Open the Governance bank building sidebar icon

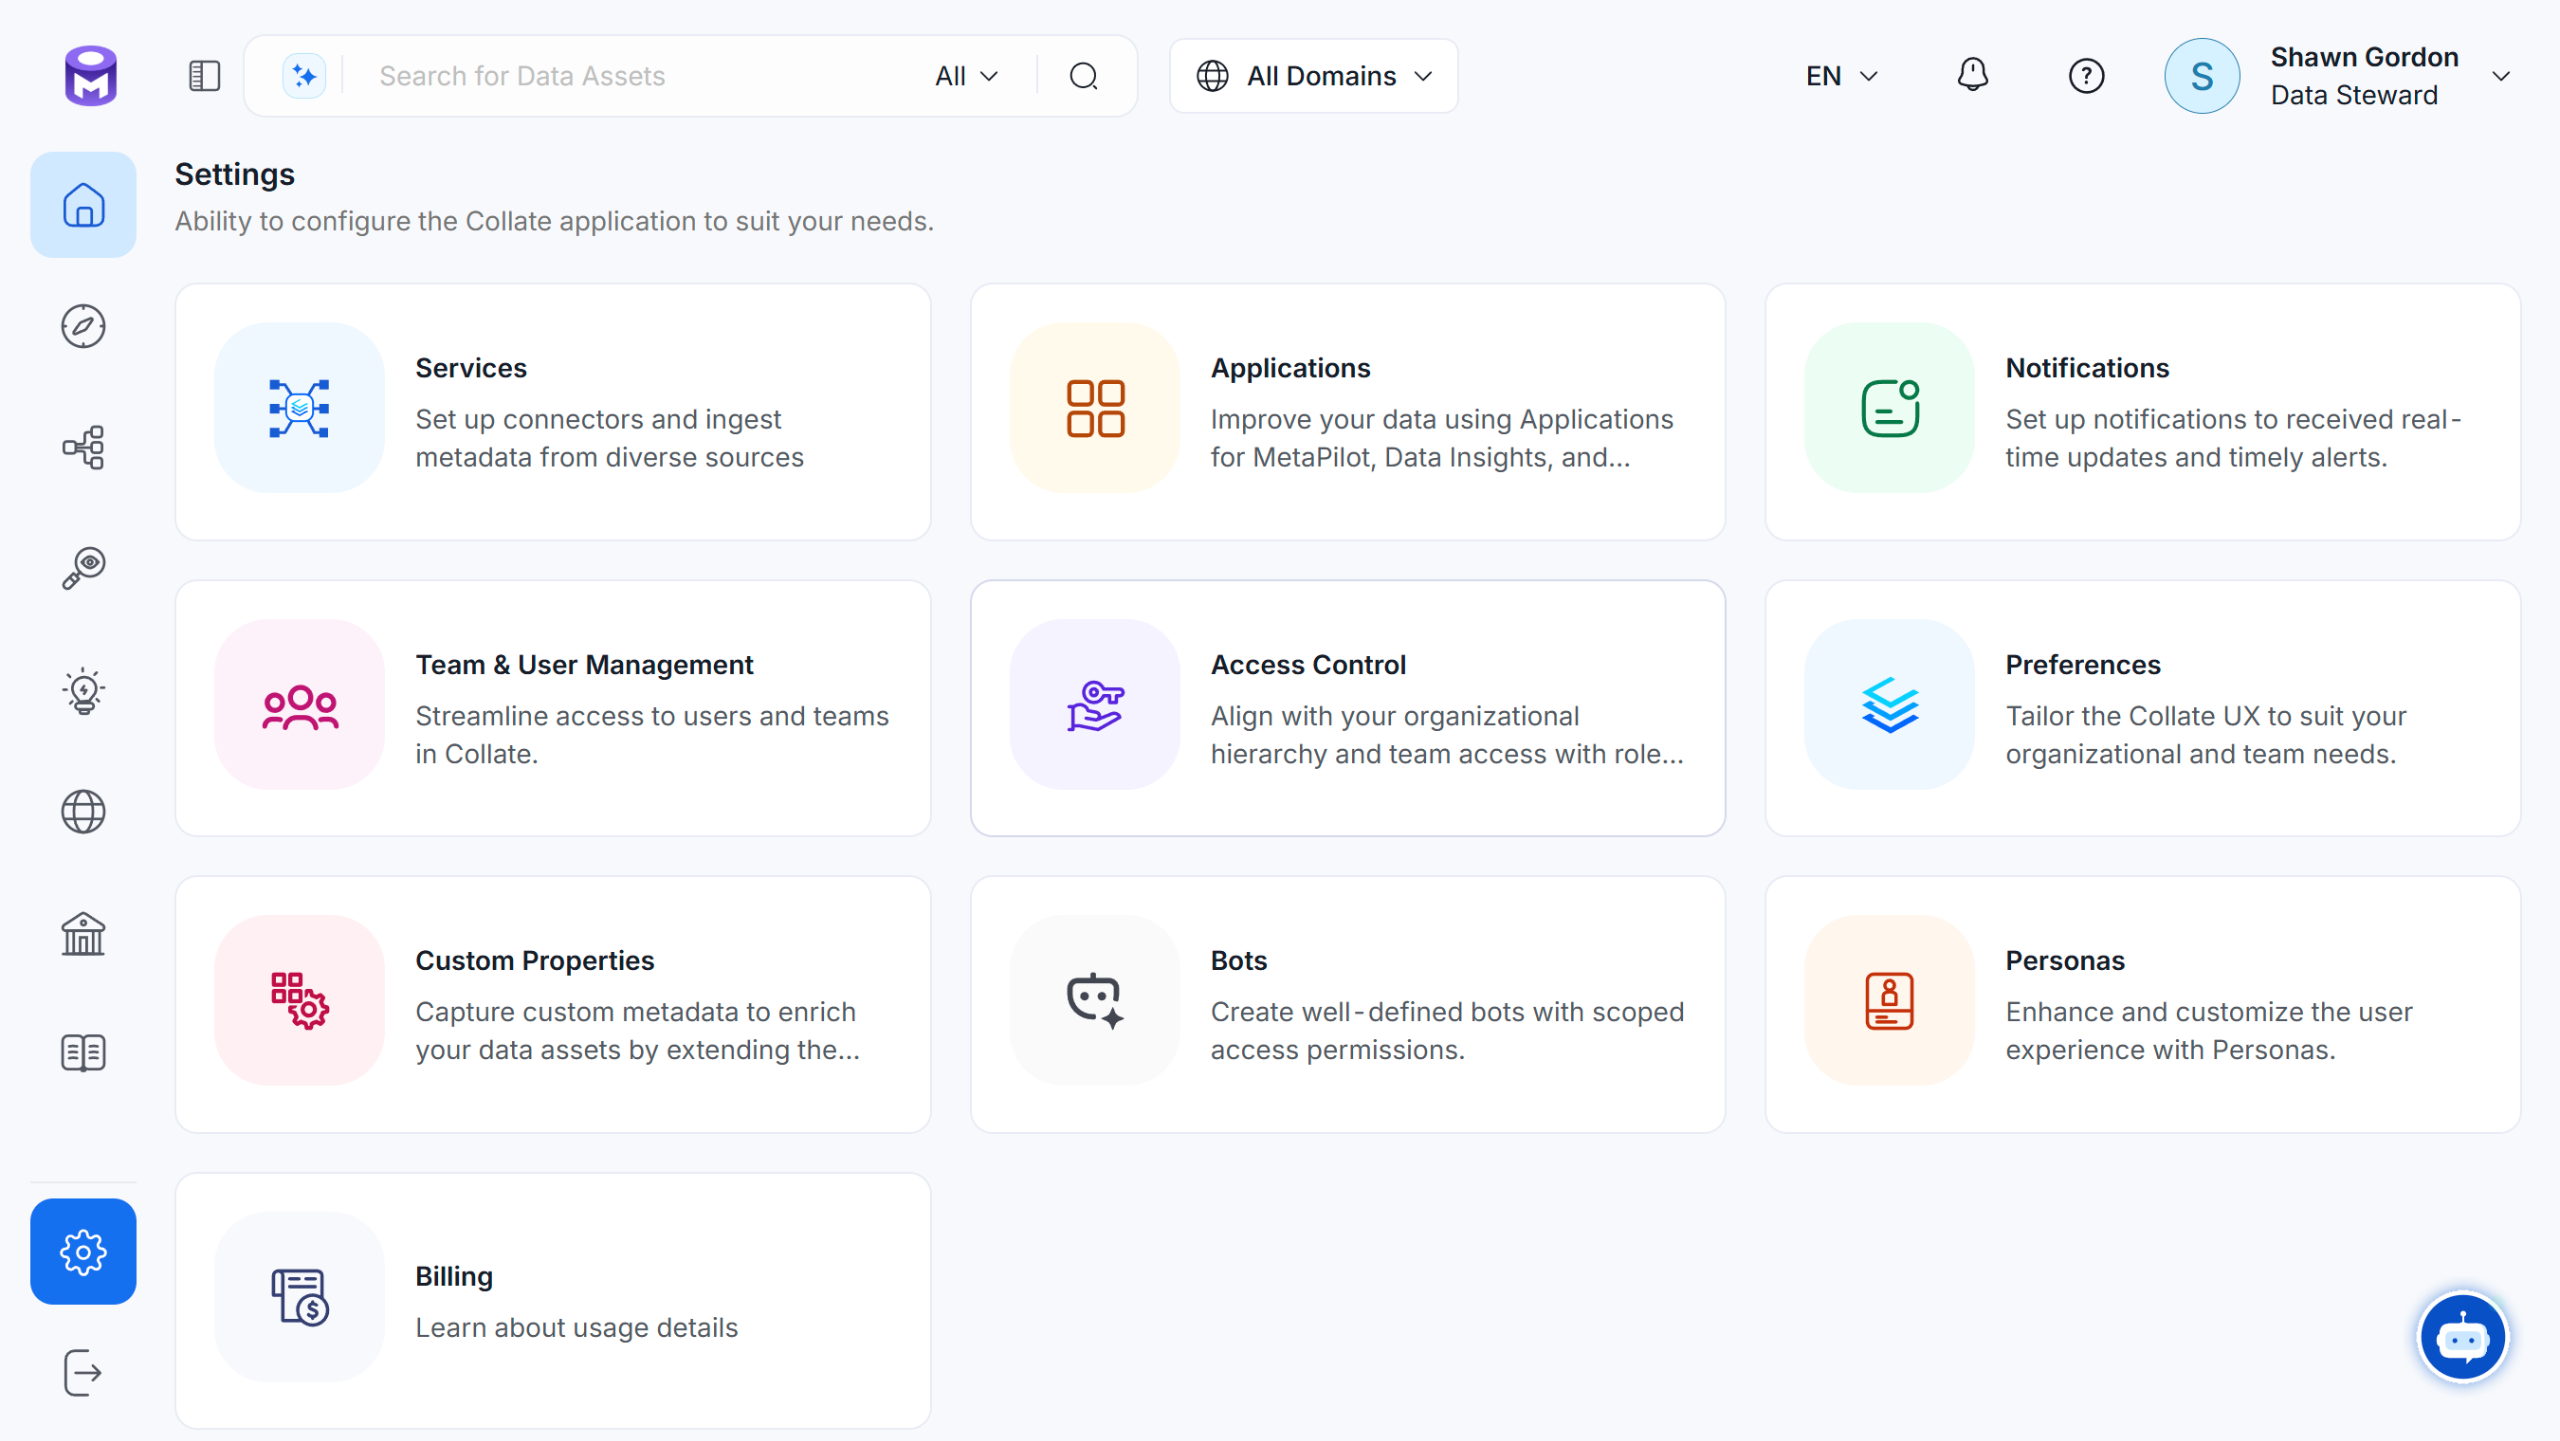point(83,933)
